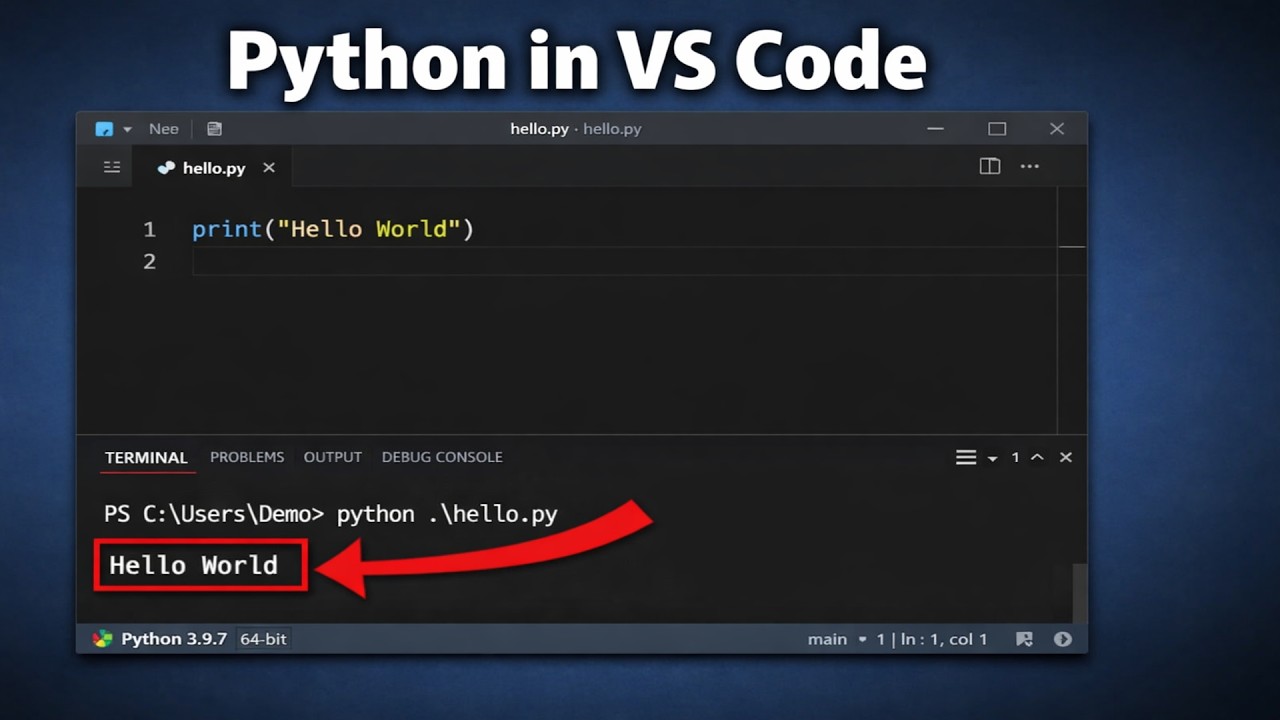Screen dimensions: 1280x720
Task: Click line number 1 in the gutter
Action: pos(149,229)
